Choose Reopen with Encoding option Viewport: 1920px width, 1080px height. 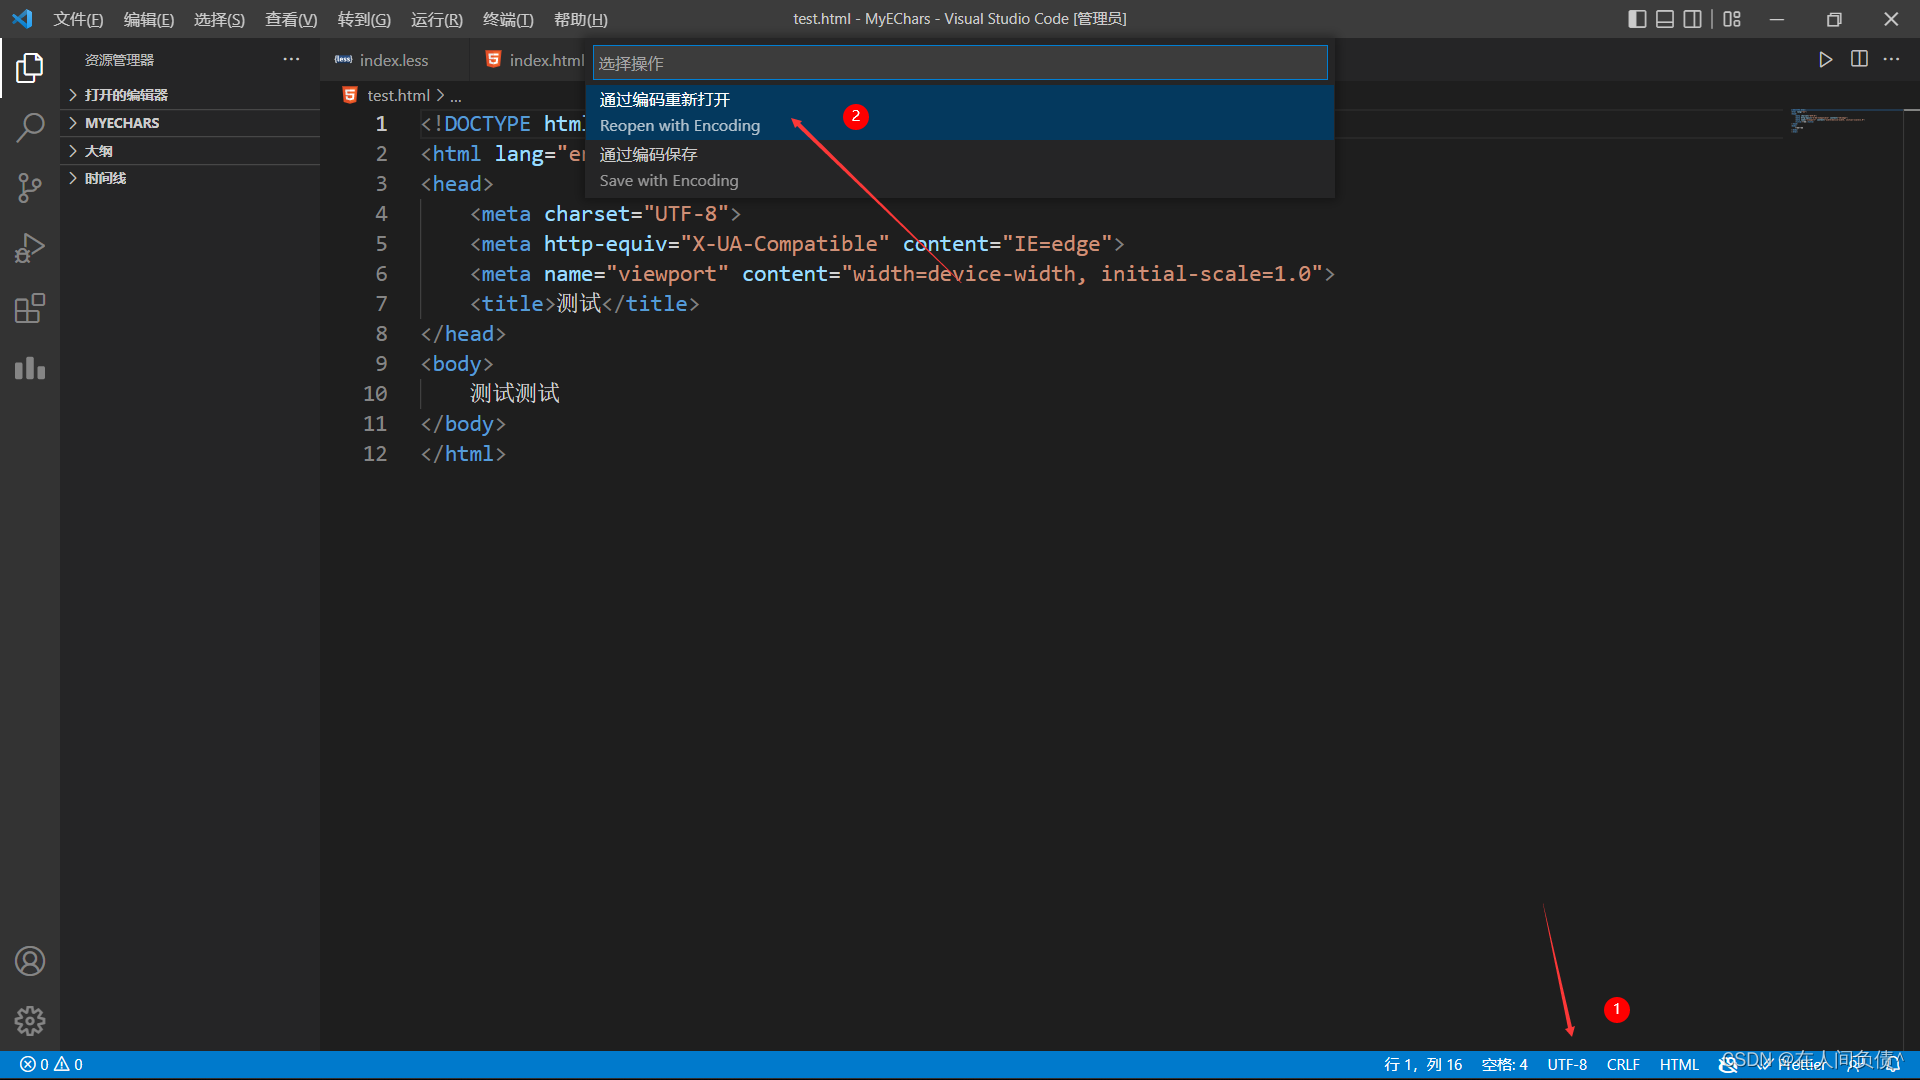click(960, 113)
